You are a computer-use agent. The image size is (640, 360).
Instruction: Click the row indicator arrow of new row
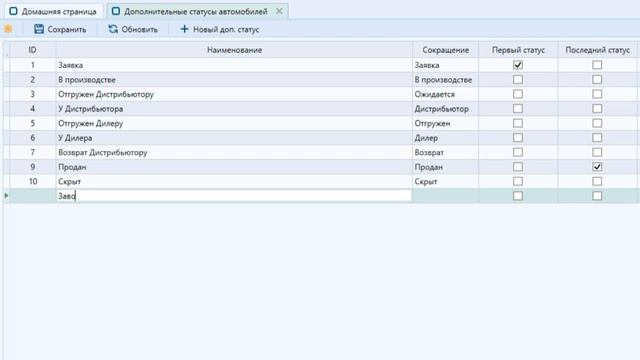(6, 196)
